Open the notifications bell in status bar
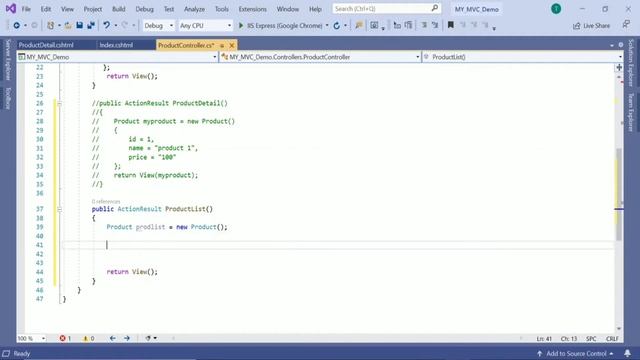 [627, 353]
